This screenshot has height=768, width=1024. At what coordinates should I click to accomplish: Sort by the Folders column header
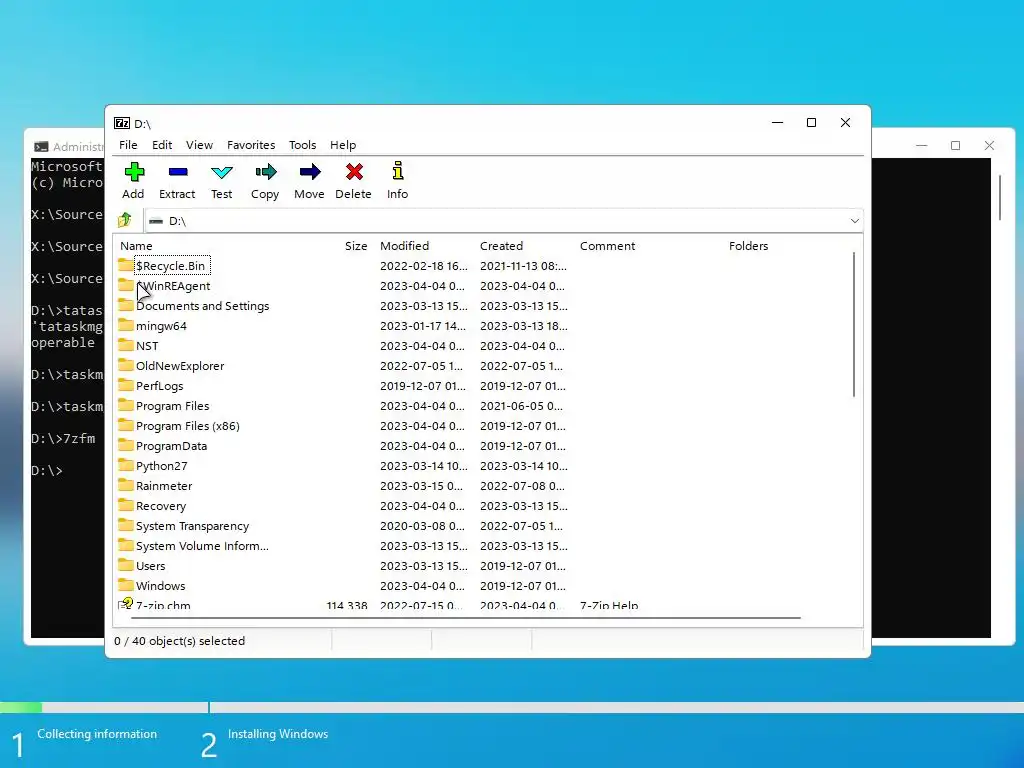[x=748, y=246]
